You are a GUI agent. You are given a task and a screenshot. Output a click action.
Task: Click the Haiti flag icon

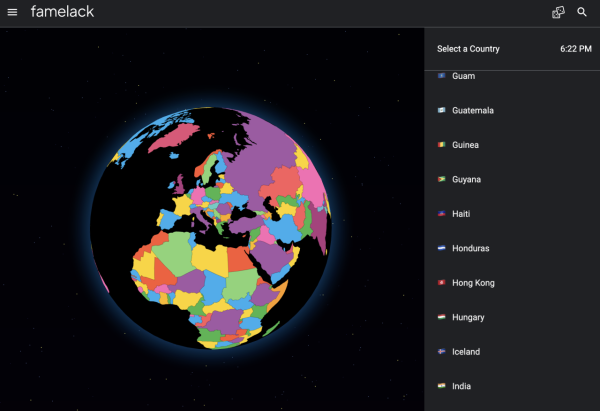441,214
